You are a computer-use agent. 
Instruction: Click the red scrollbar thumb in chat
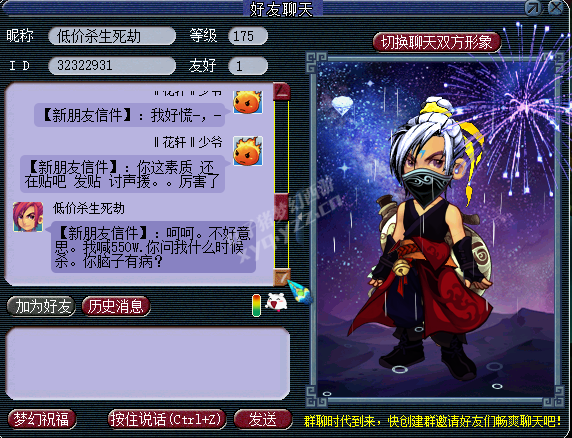[x=282, y=208]
